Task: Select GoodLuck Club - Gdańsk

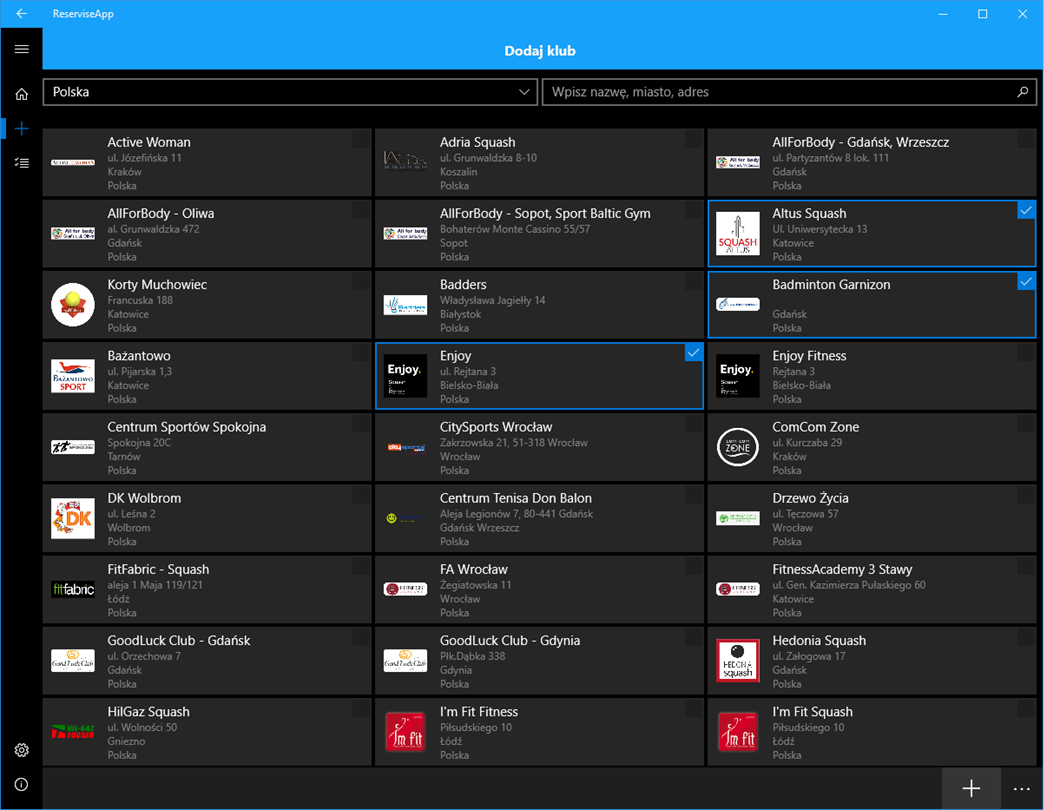Action: point(207,661)
